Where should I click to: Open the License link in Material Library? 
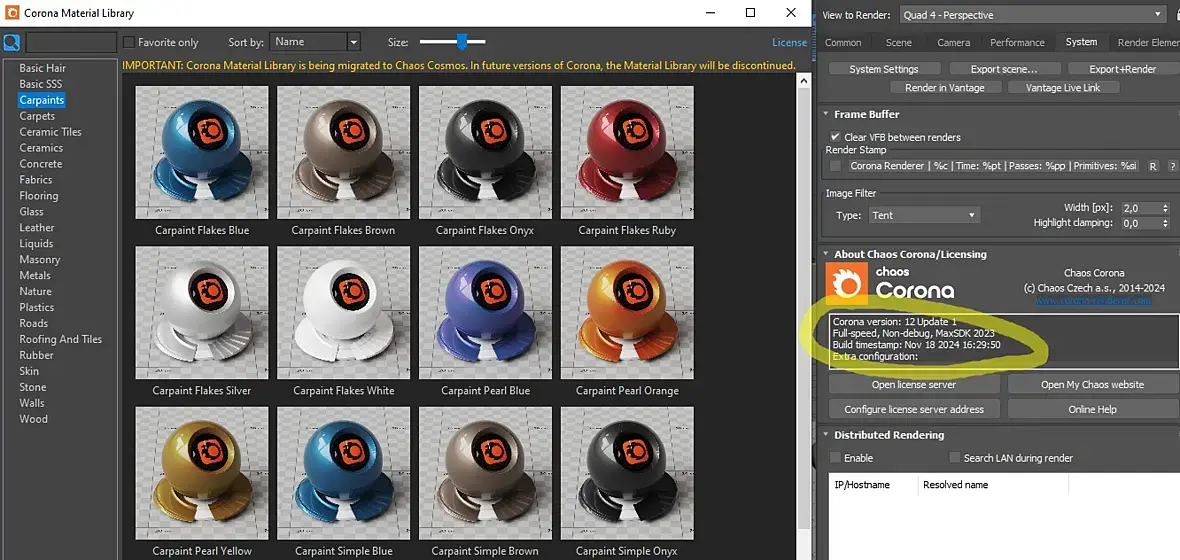click(x=789, y=42)
